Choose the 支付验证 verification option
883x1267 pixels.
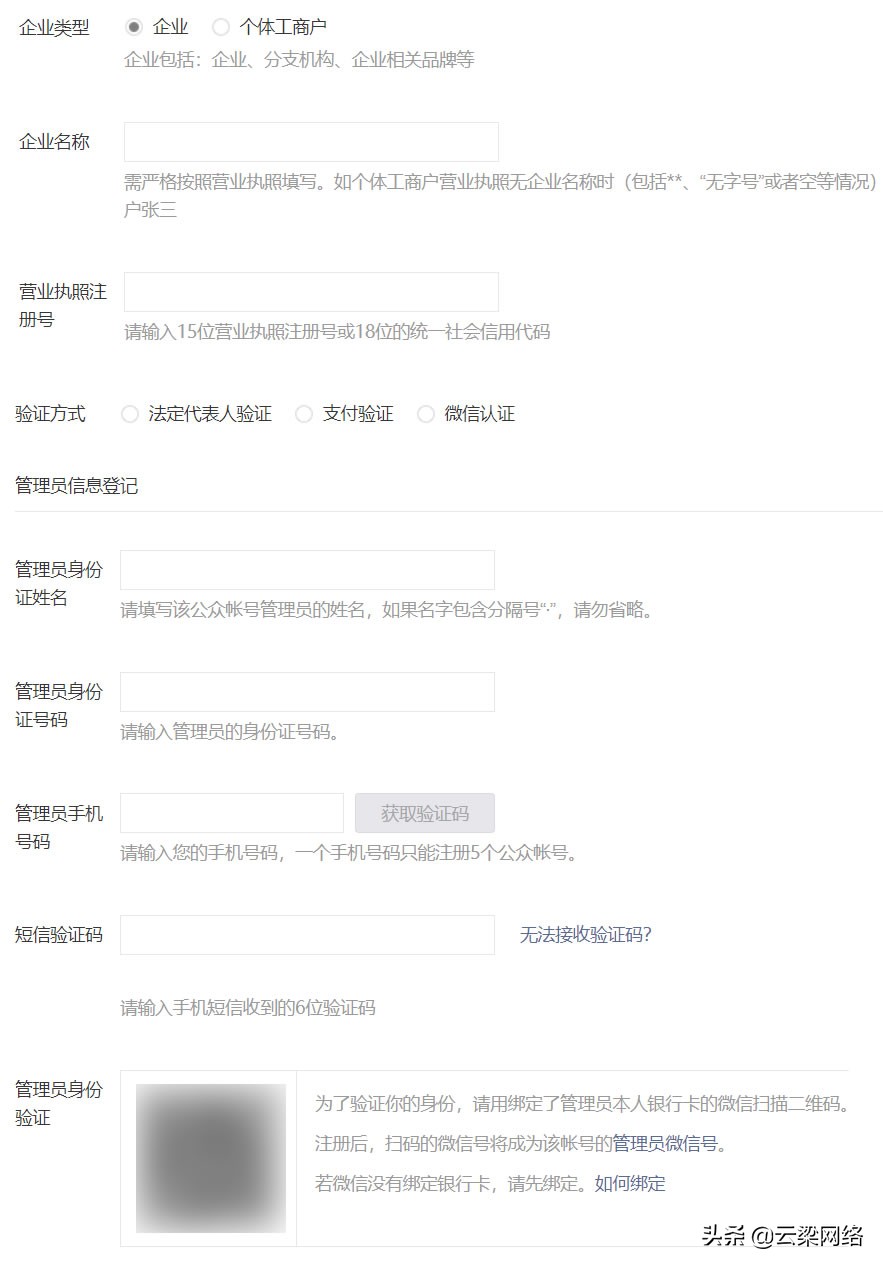(x=304, y=413)
